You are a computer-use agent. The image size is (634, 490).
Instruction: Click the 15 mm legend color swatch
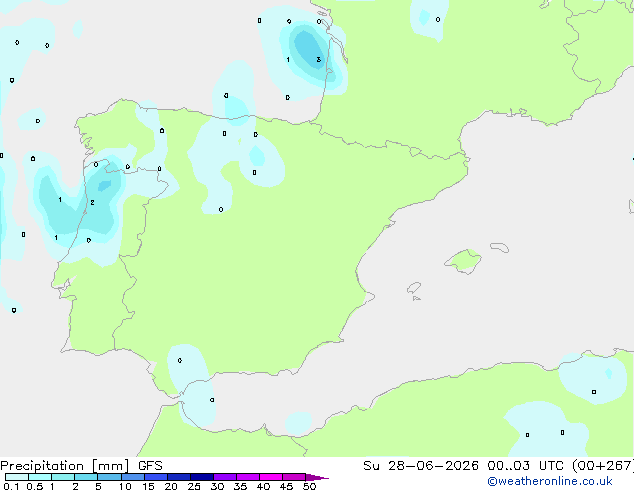(156, 477)
